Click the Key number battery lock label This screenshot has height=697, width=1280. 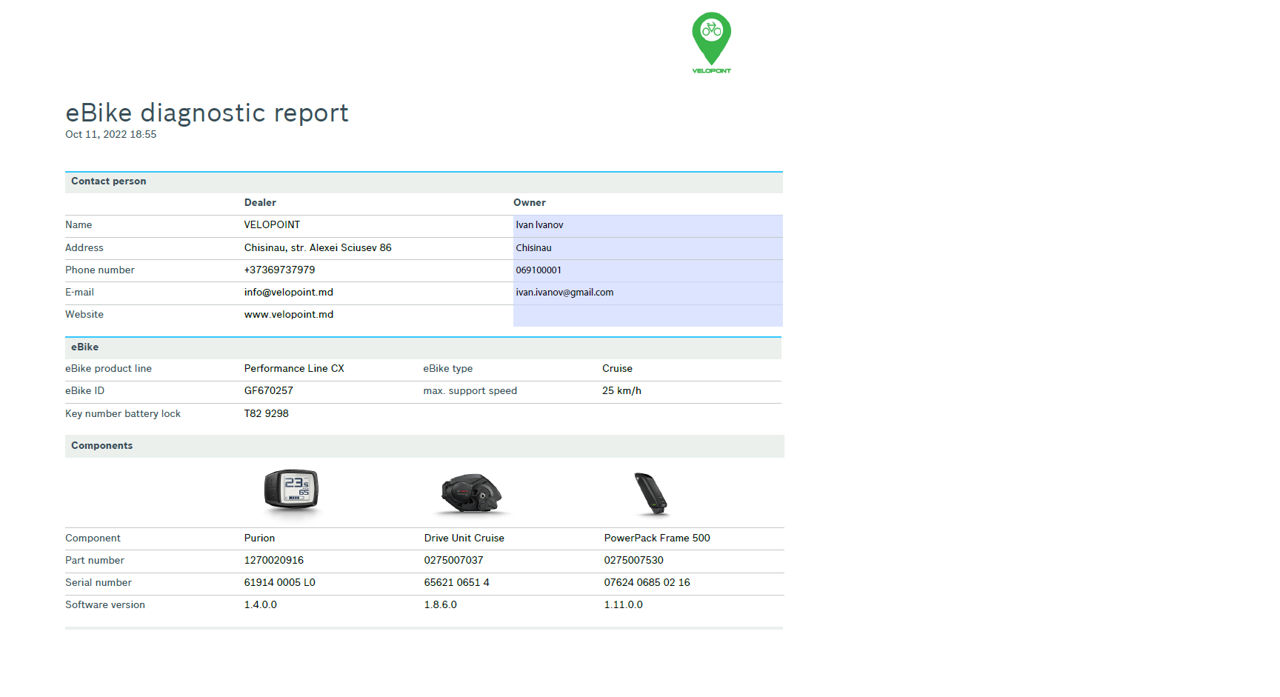[123, 414]
